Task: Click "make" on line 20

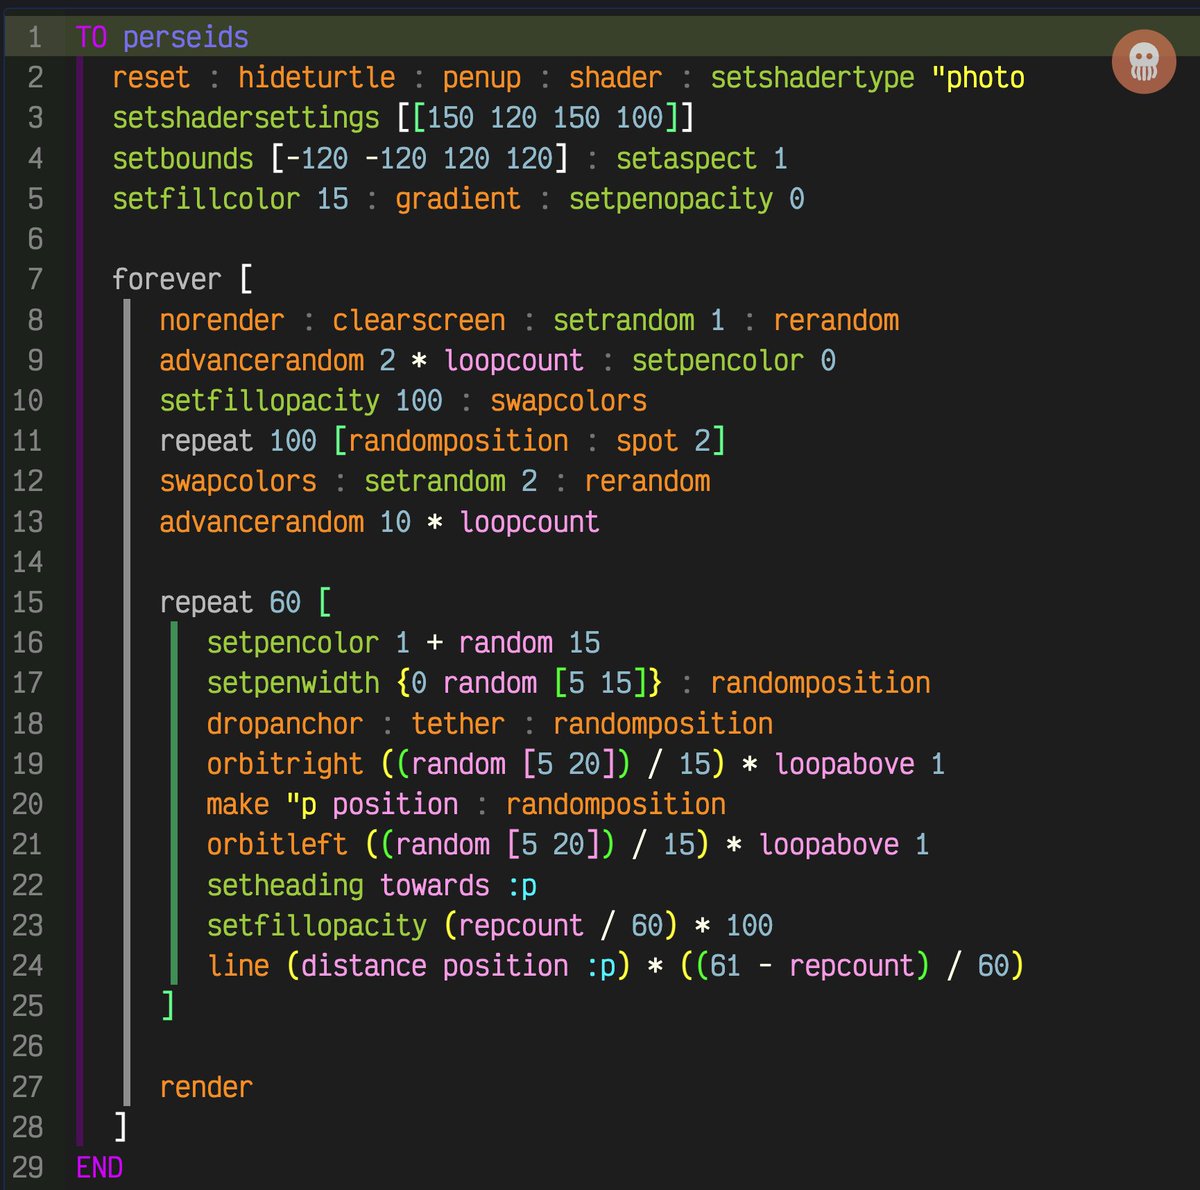Action: click(238, 804)
